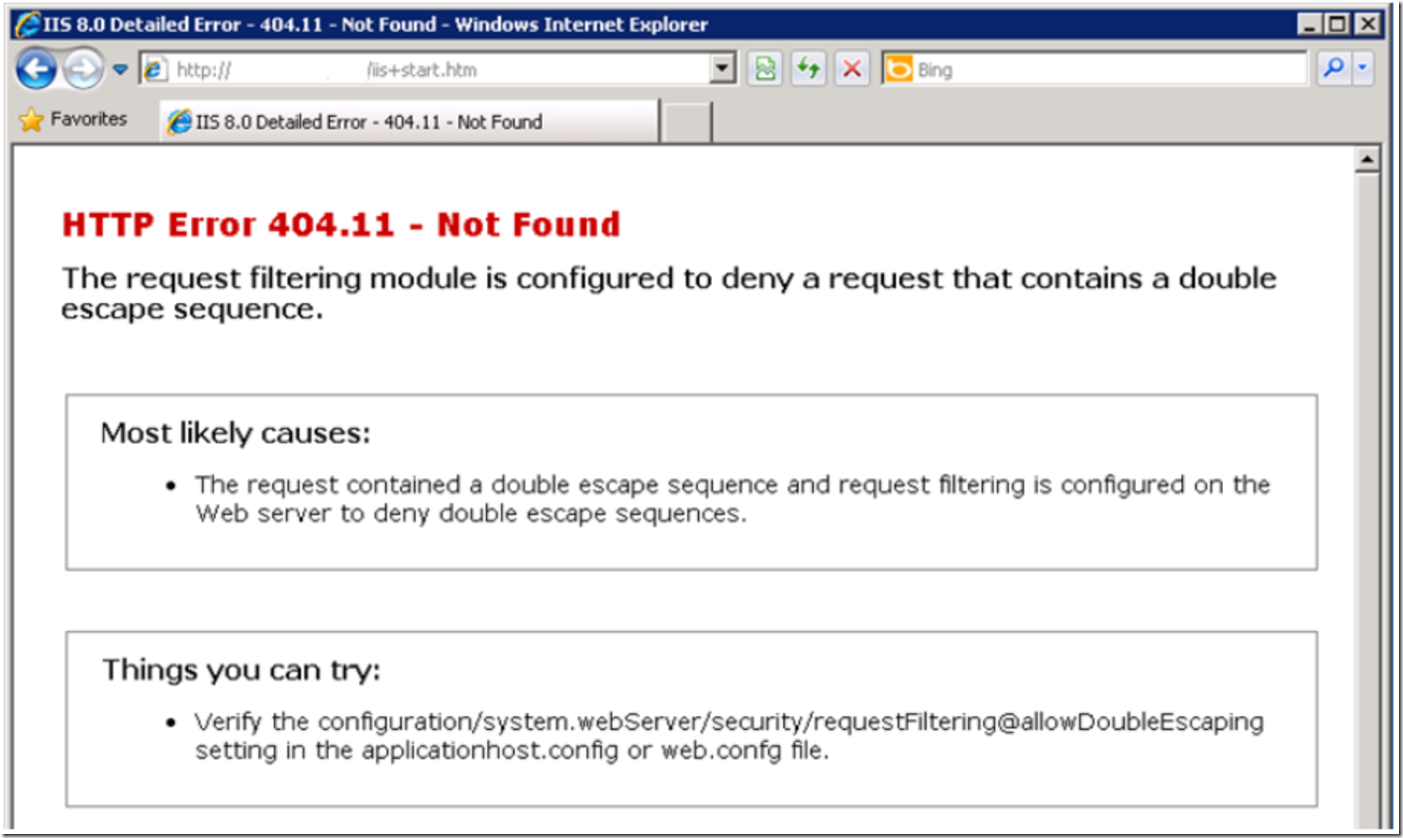This screenshot has width=1403, height=838.
Task: Click the 'Things you can try:' heading
Action: click(x=241, y=669)
